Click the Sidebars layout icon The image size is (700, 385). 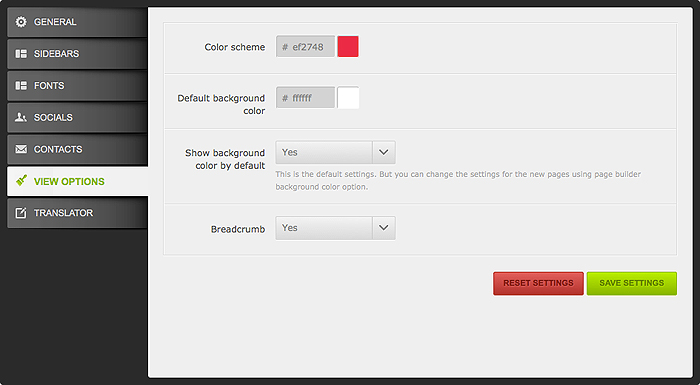[x=21, y=54]
